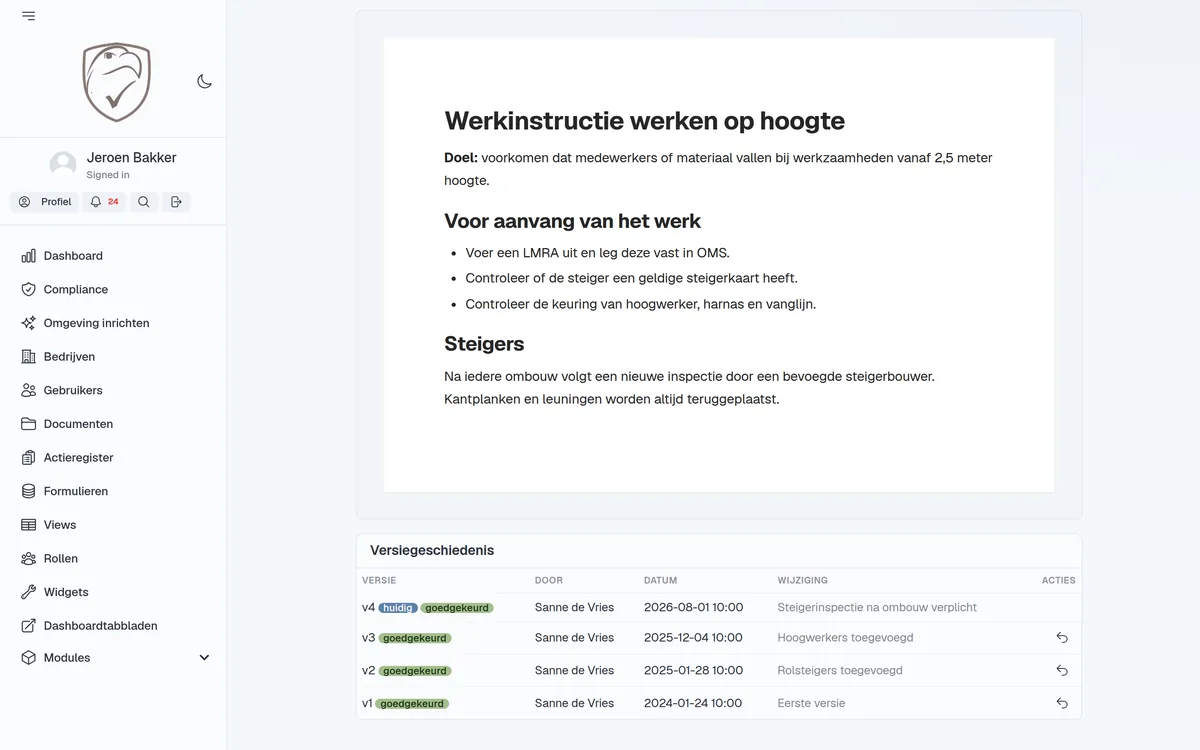1200x750 pixels.
Task: Open notifications bell showing 24
Action: click(x=104, y=202)
